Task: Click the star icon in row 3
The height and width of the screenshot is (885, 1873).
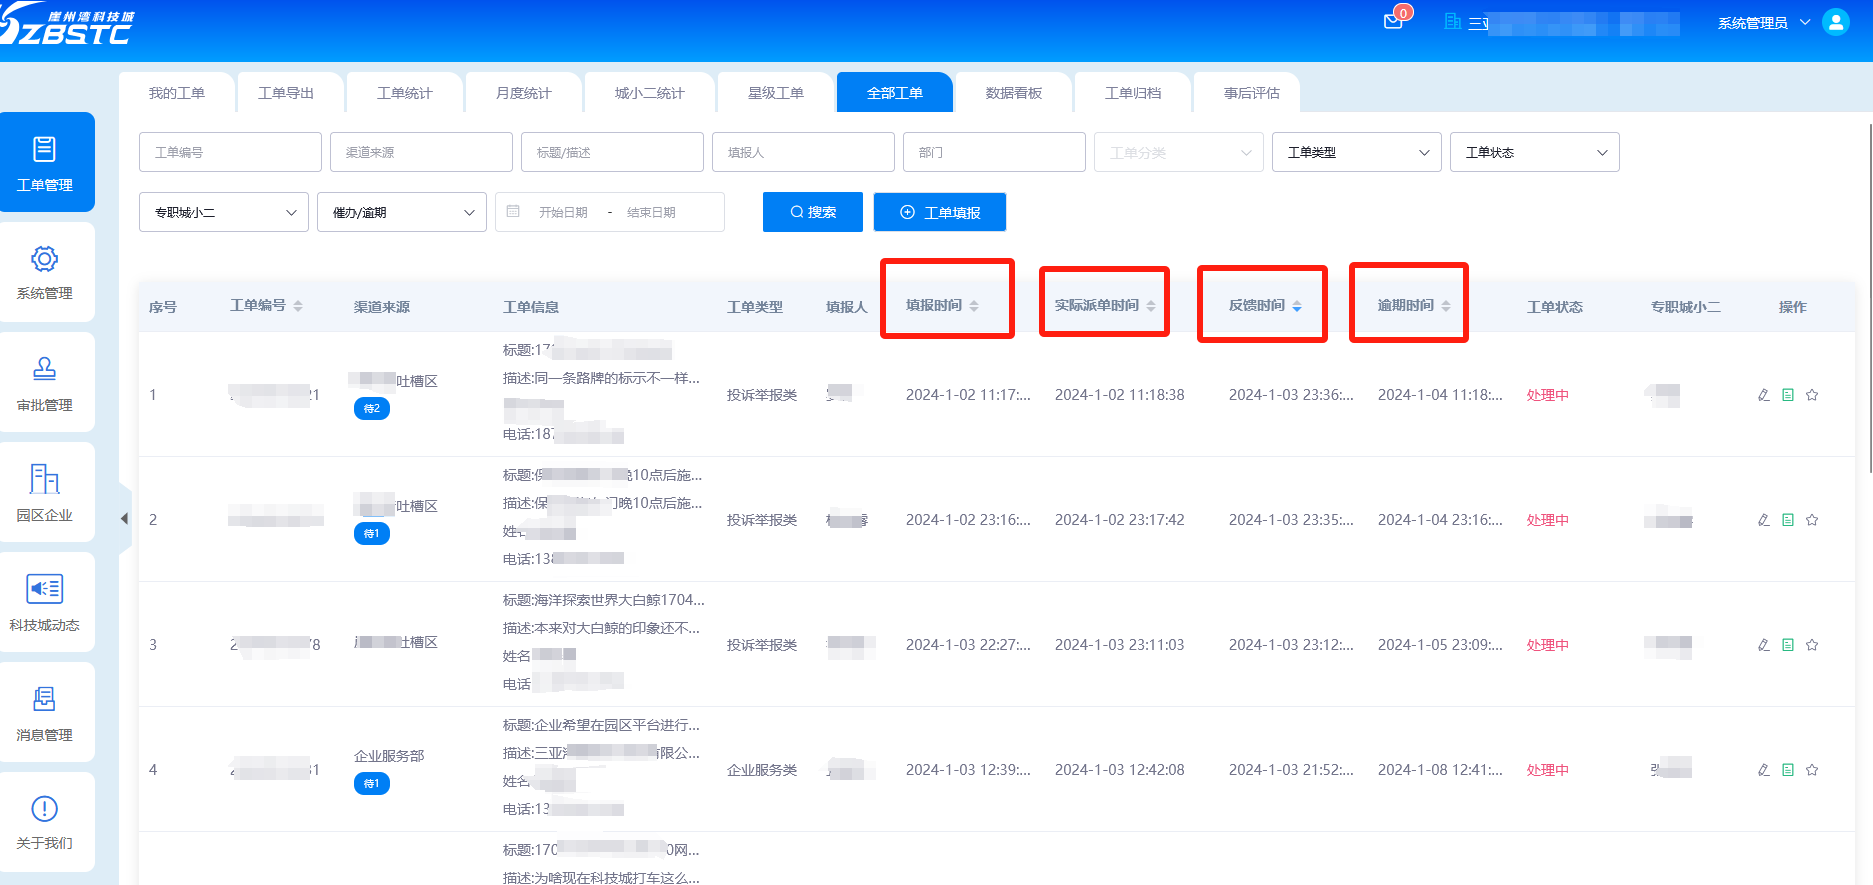Action: 1812,645
